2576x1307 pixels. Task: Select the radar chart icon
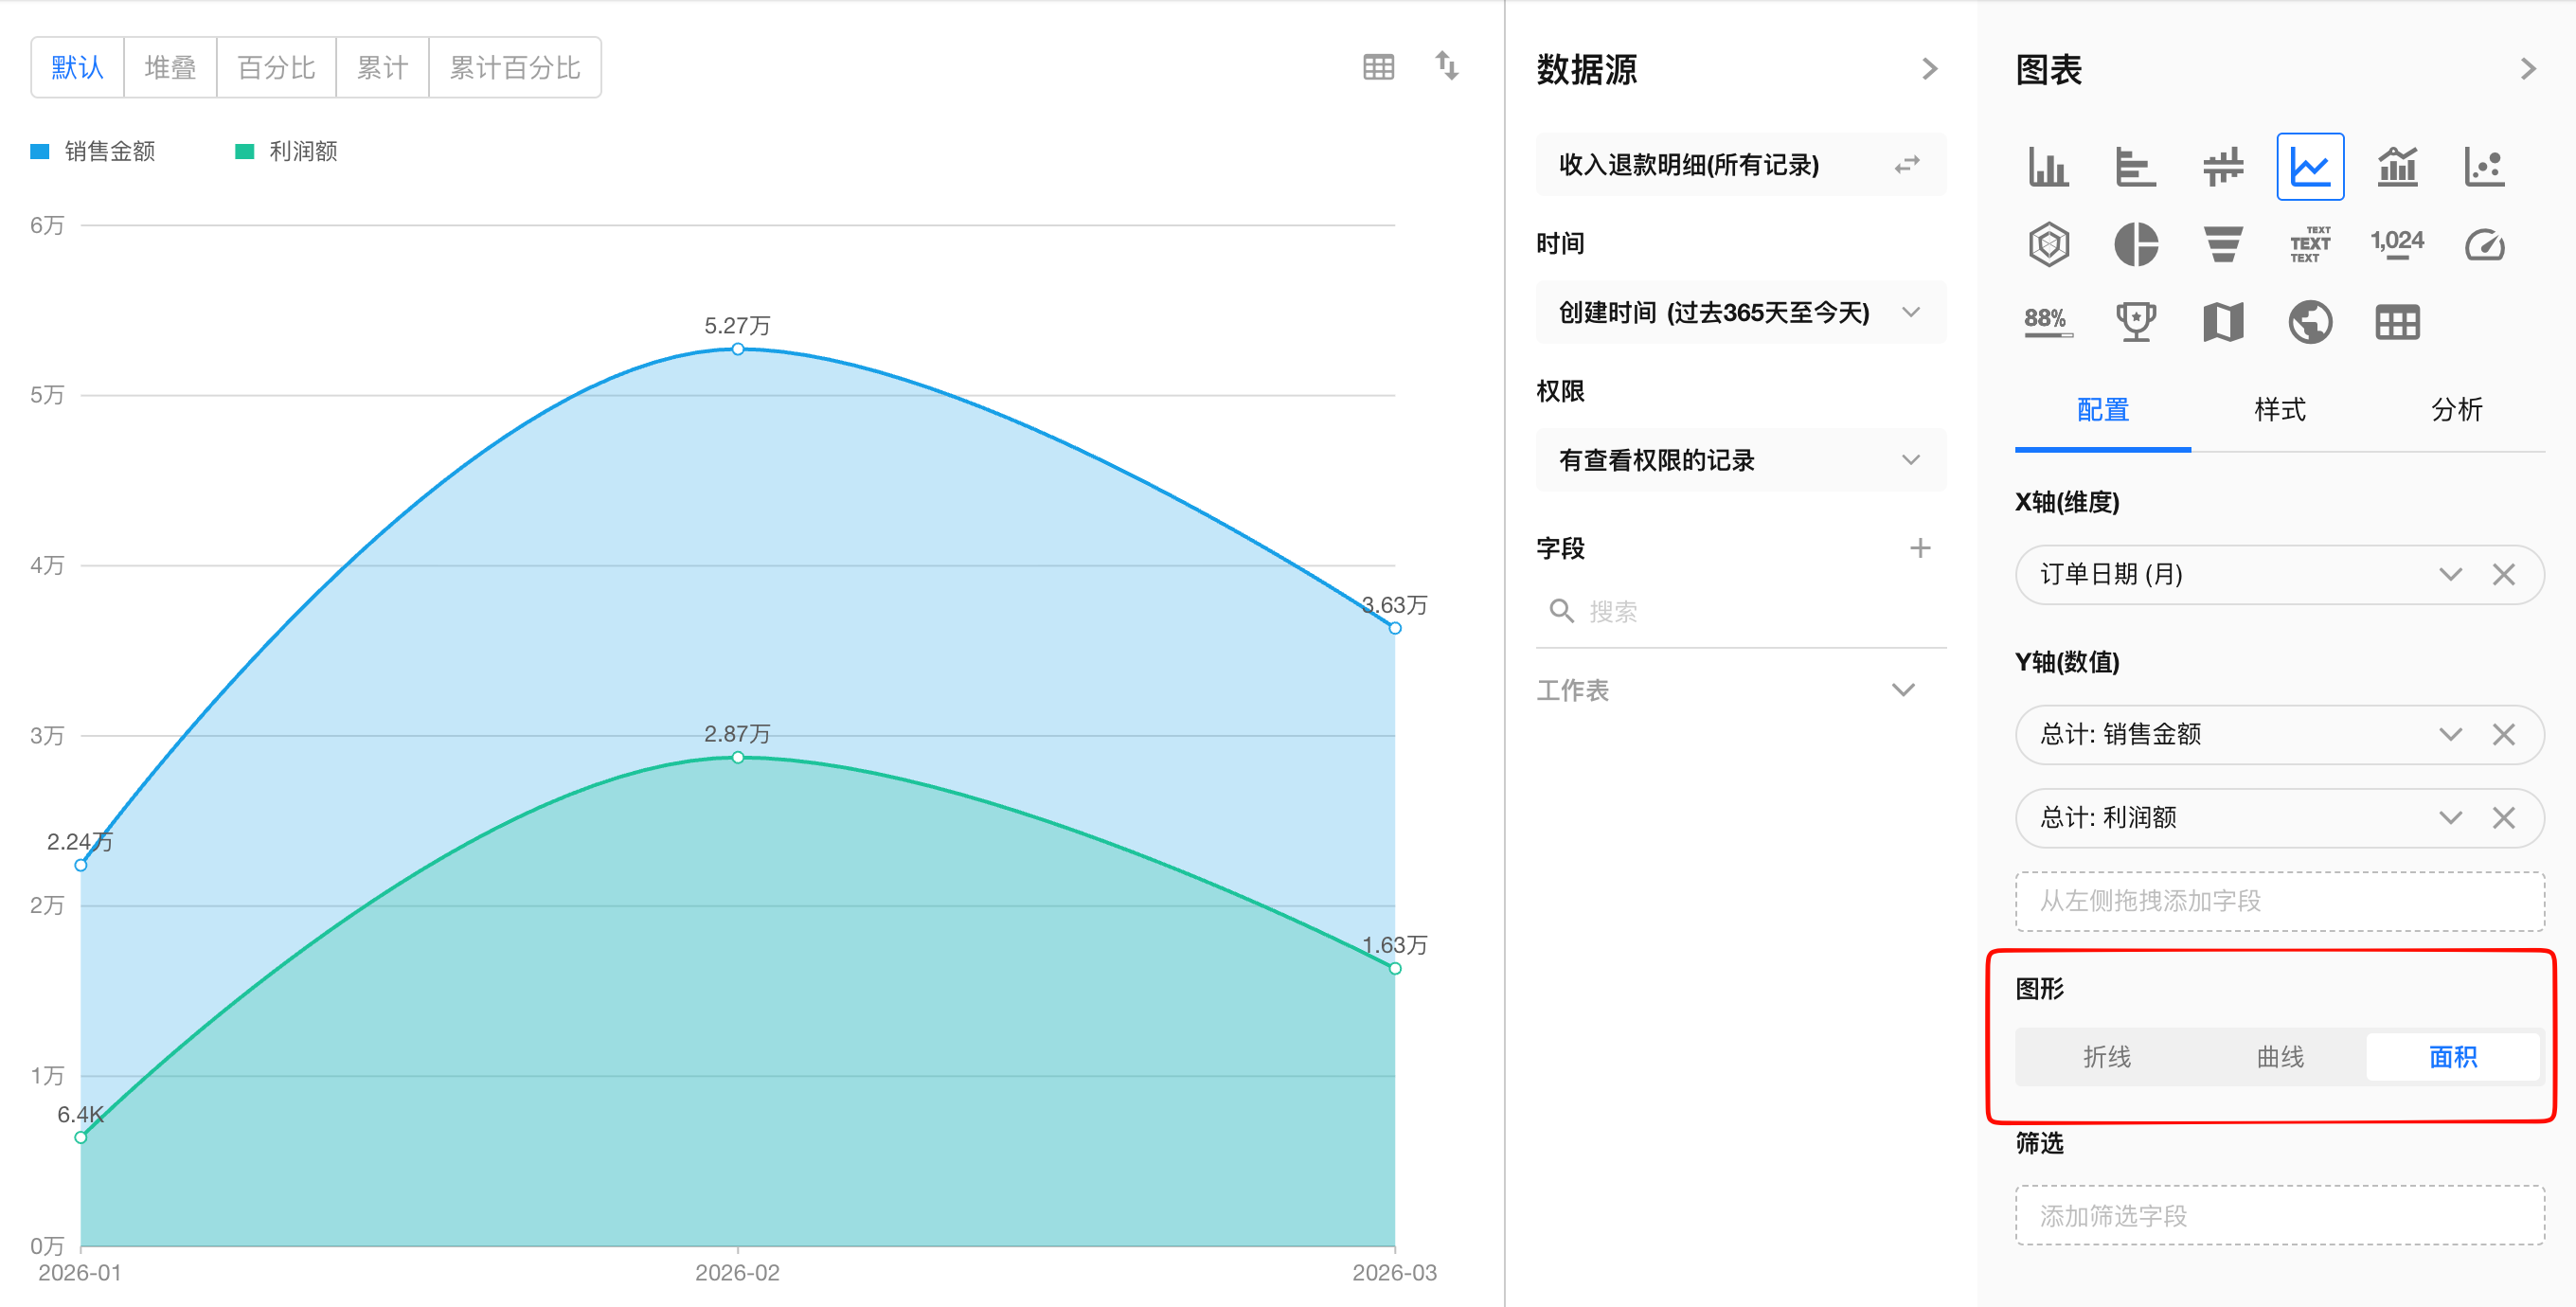(2048, 244)
